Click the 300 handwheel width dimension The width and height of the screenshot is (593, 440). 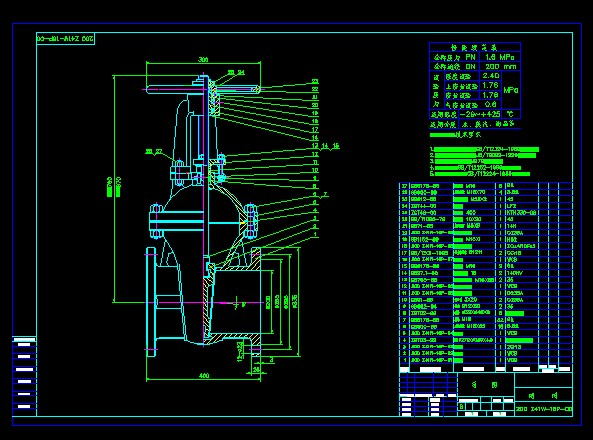pos(203,59)
